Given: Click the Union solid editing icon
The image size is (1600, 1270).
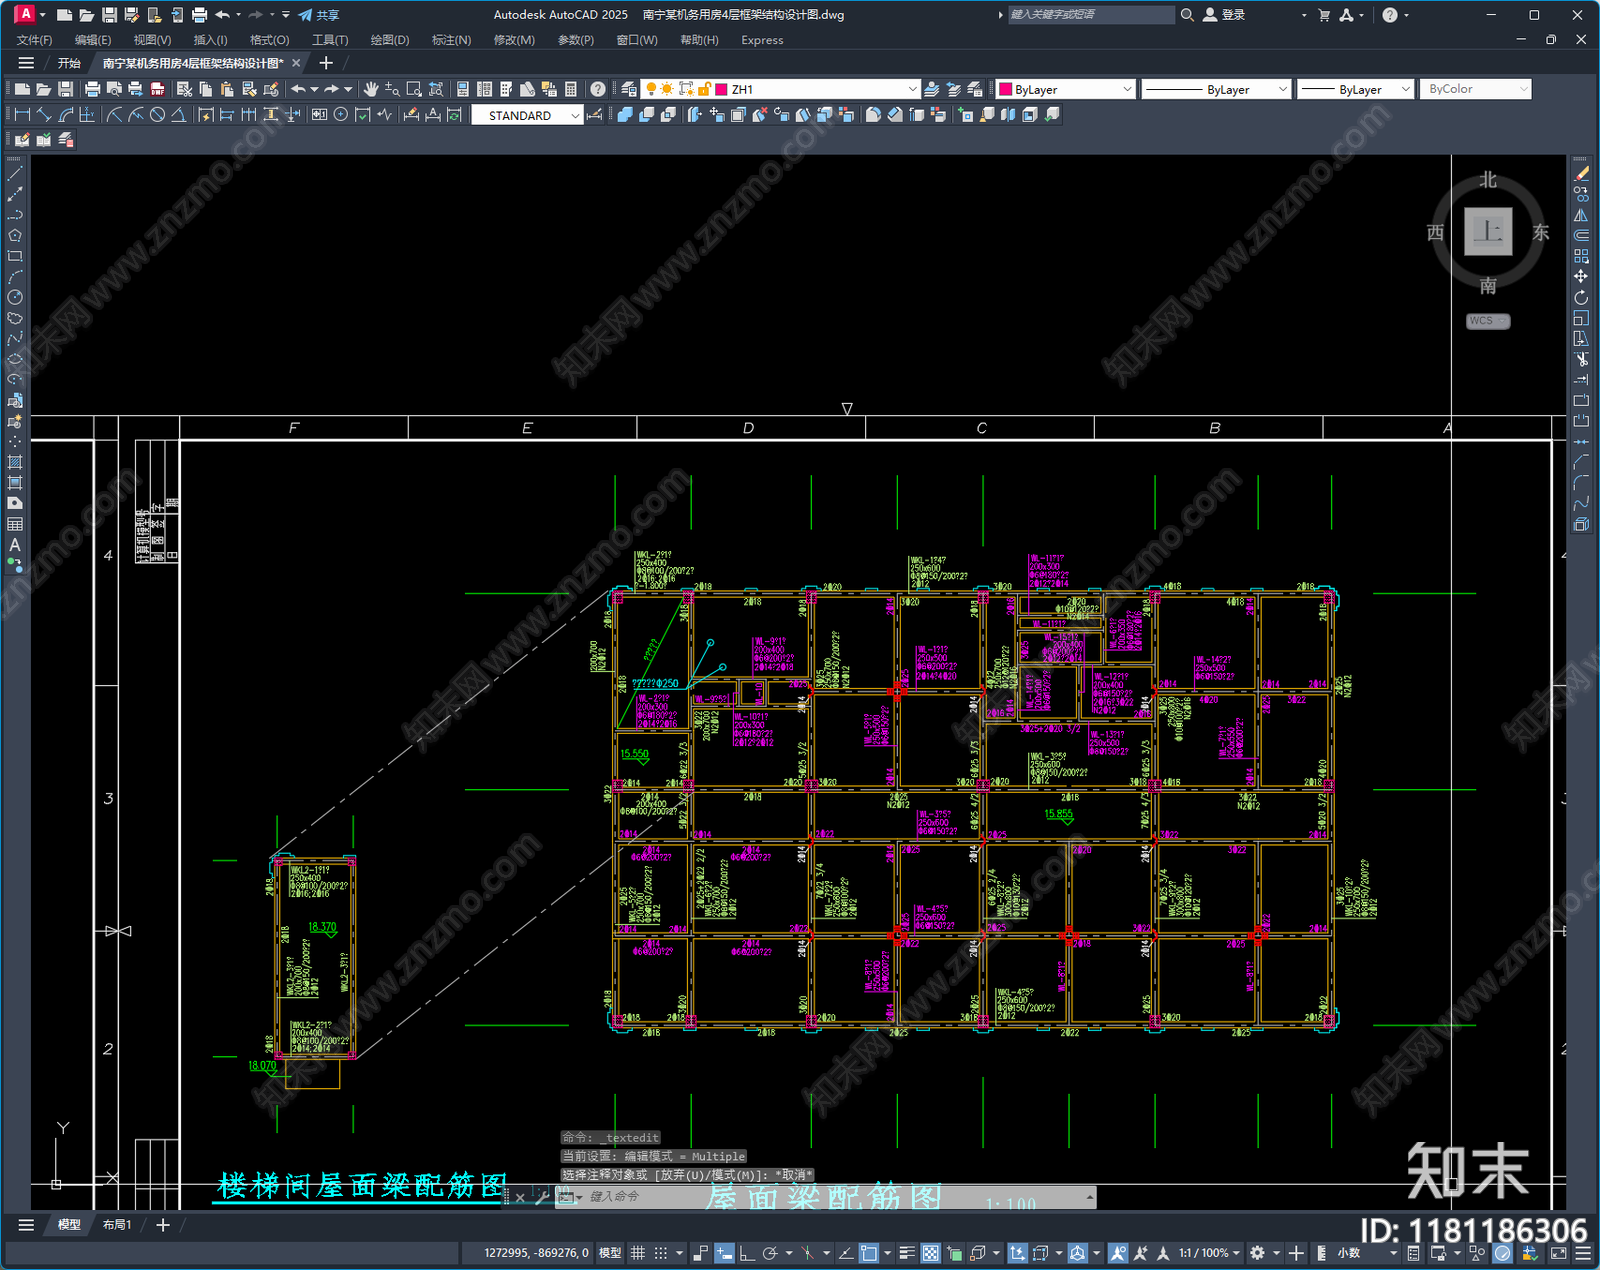Looking at the screenshot, I should tap(625, 115).
